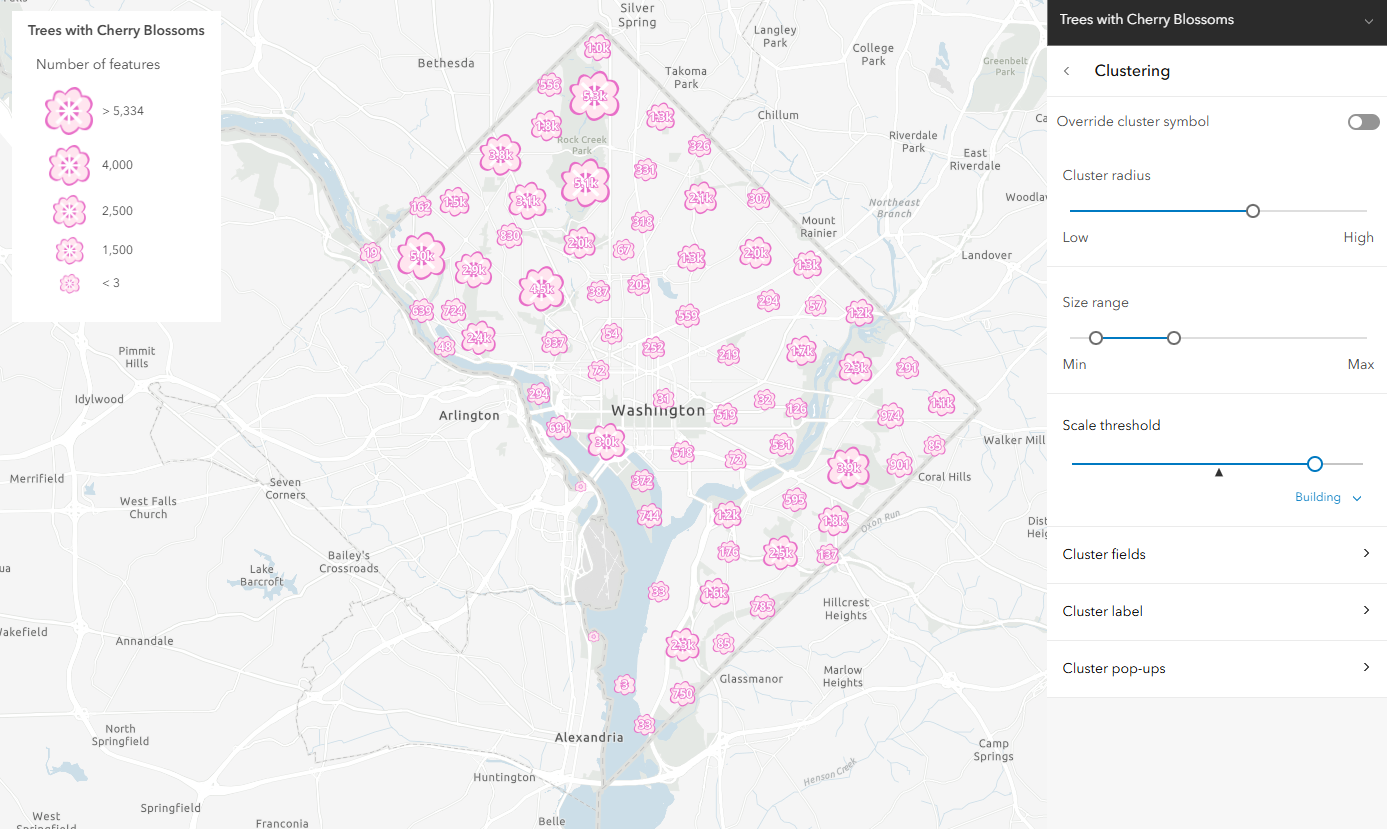
Task: Click the 1.0k cluster near Silver Spring
Action: pos(597,48)
